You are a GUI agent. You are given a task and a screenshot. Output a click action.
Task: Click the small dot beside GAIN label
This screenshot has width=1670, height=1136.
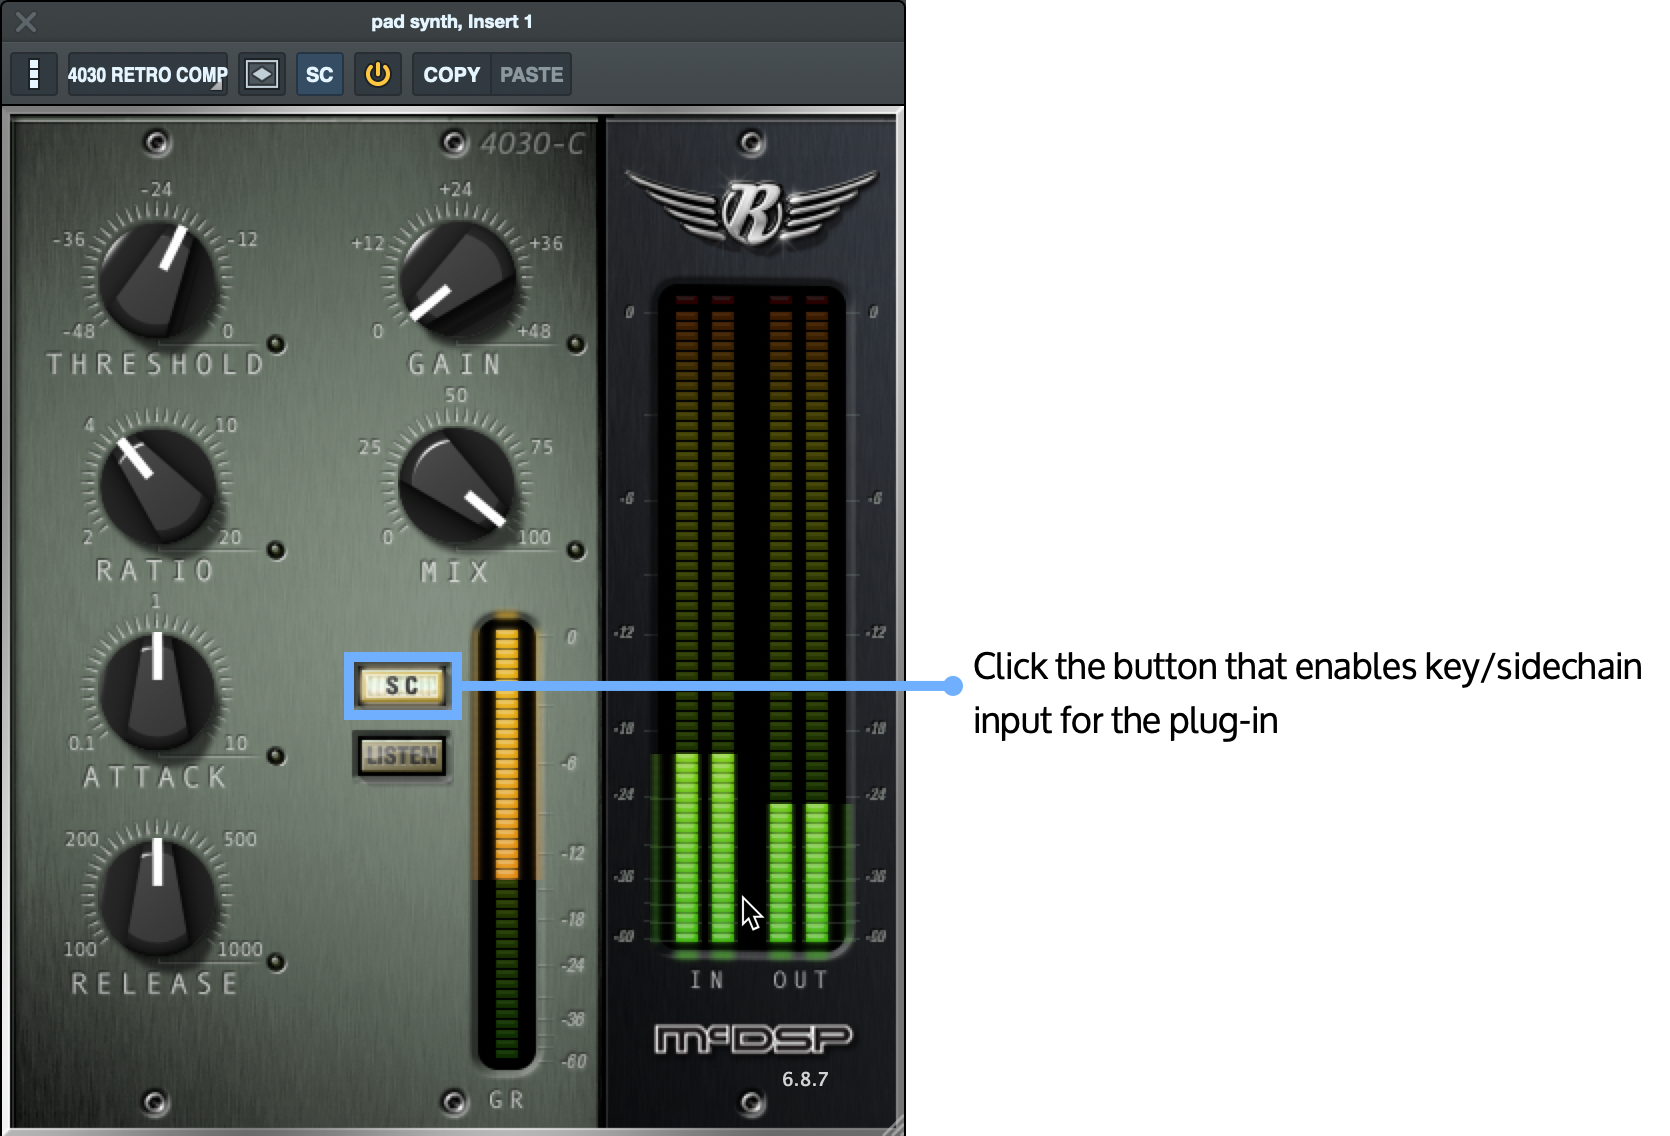[575, 344]
